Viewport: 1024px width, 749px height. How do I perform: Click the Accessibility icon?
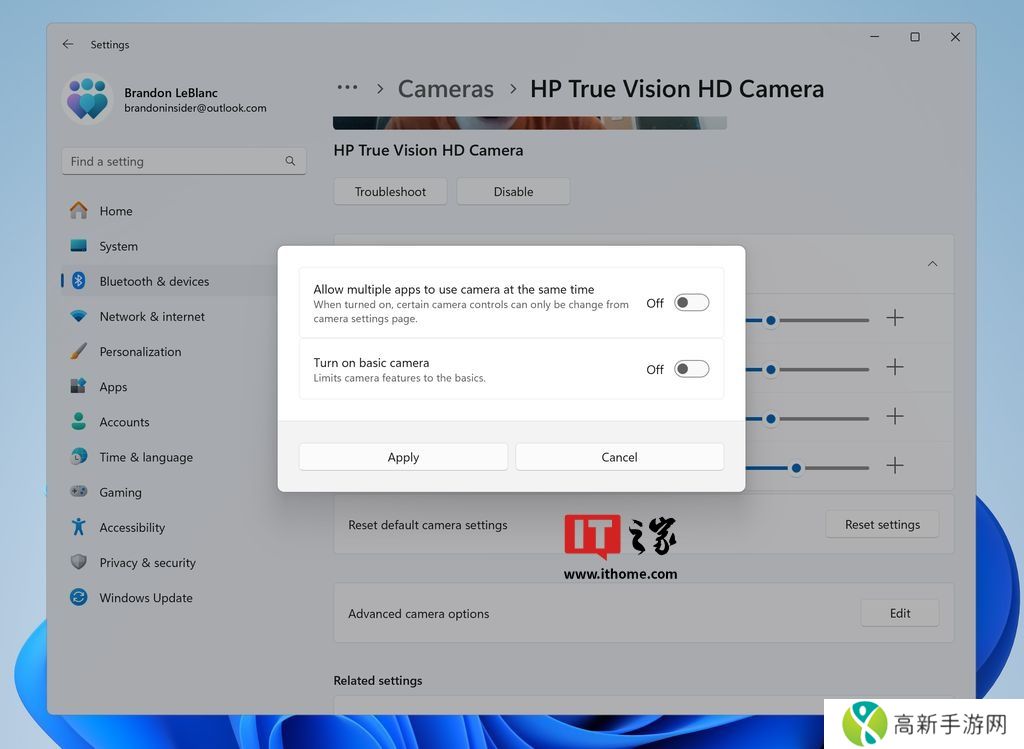(x=78, y=527)
